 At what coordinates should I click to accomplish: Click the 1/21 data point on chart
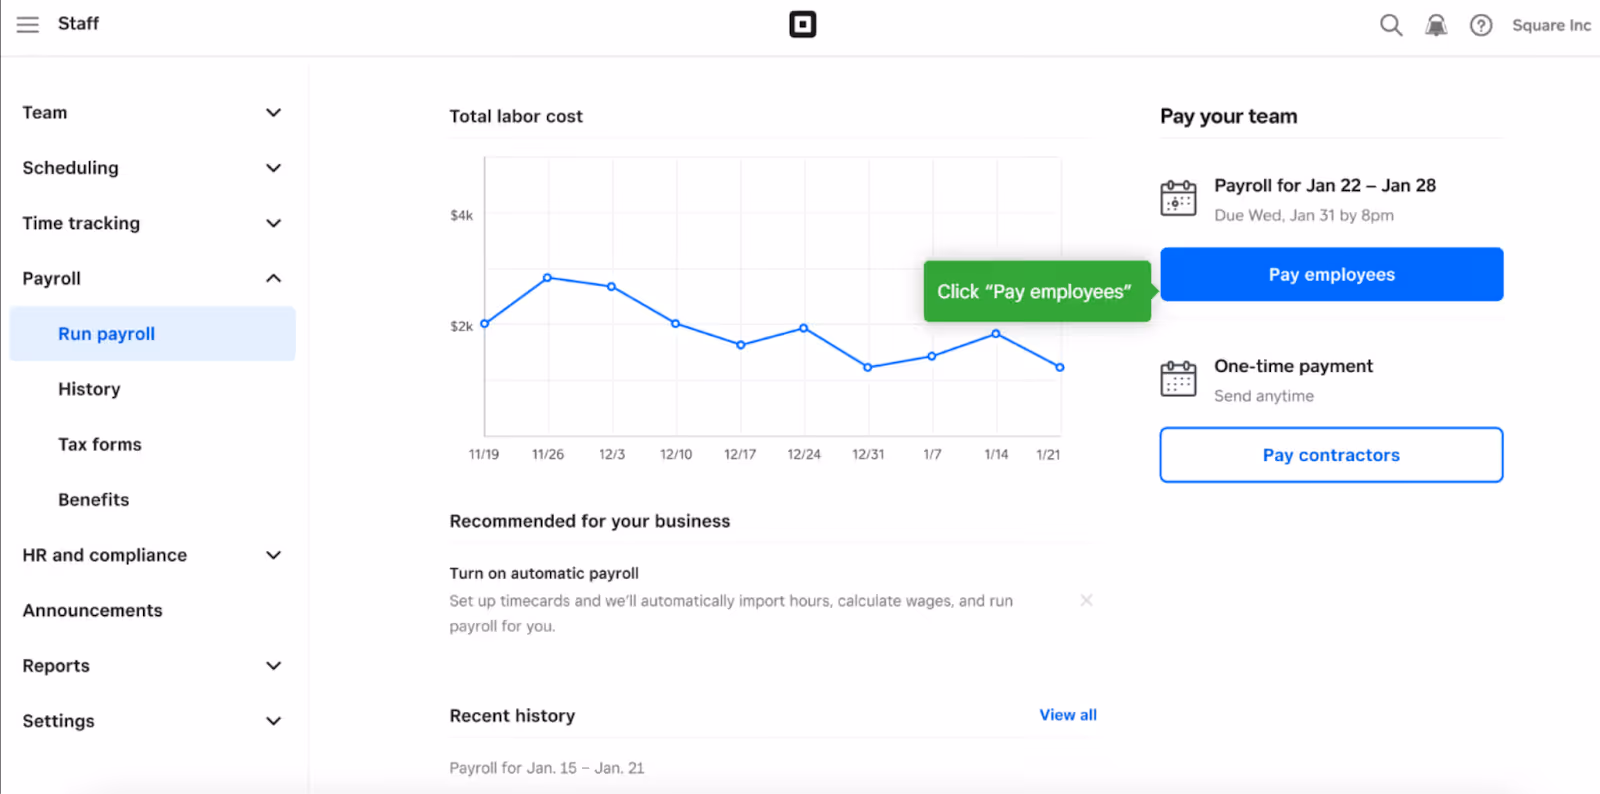click(1059, 367)
